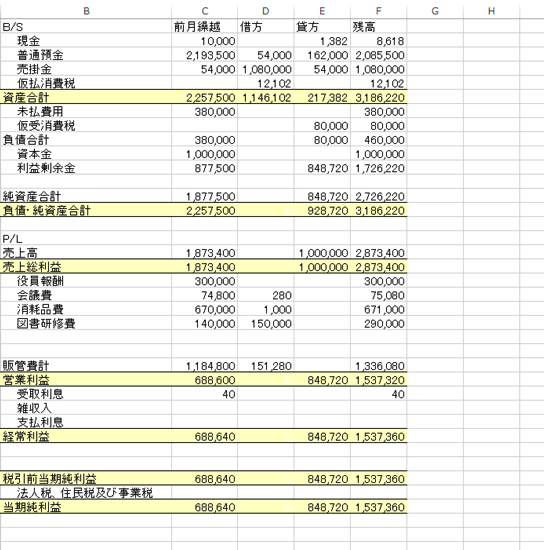The height and width of the screenshot is (550, 544).
Task: Click the 普通預金 carryover cell 2,193,500
Action: coord(204,55)
